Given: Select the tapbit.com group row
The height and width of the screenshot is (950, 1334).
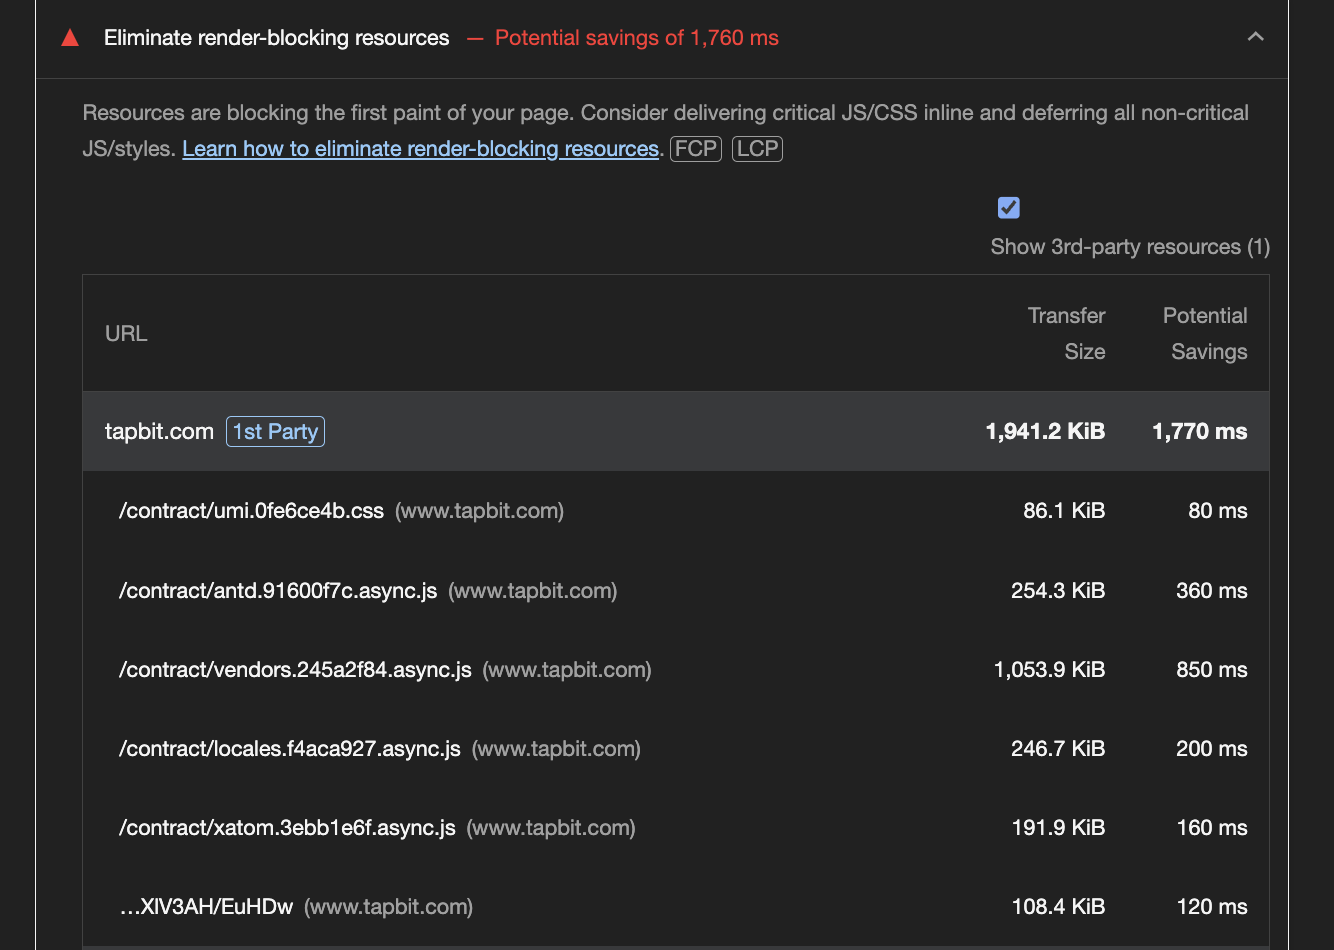Looking at the screenshot, I should point(676,431).
